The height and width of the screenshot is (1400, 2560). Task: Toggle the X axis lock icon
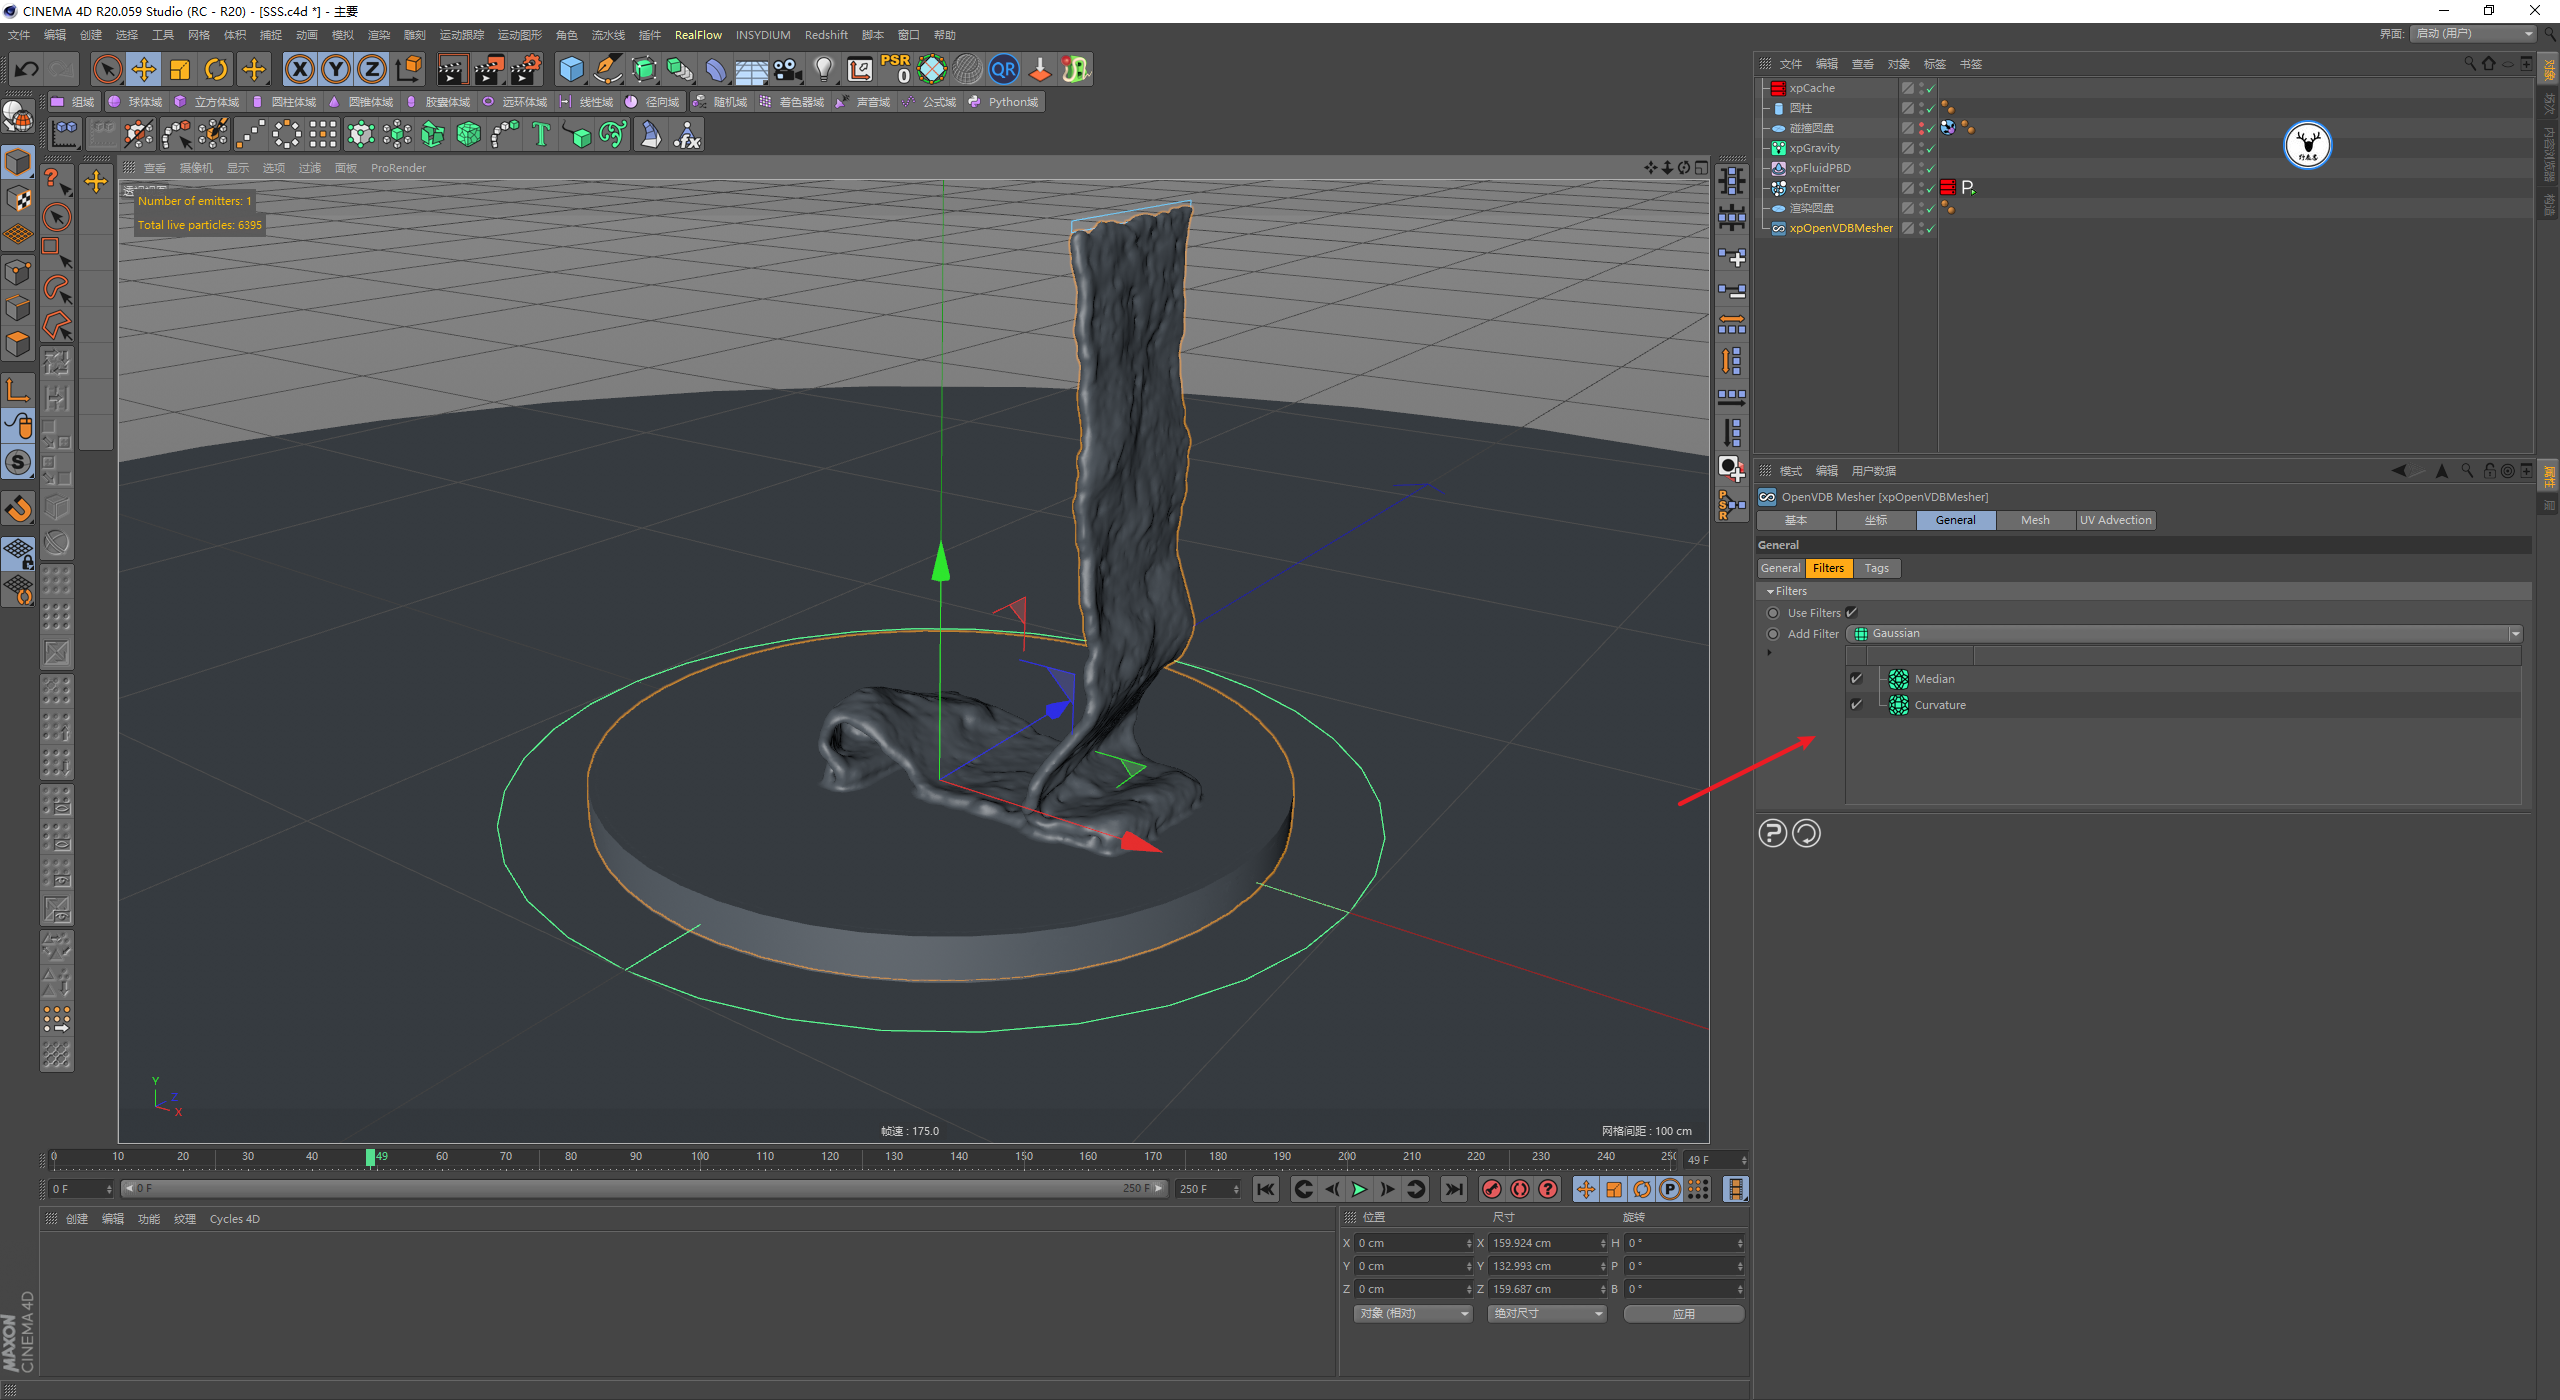299,69
